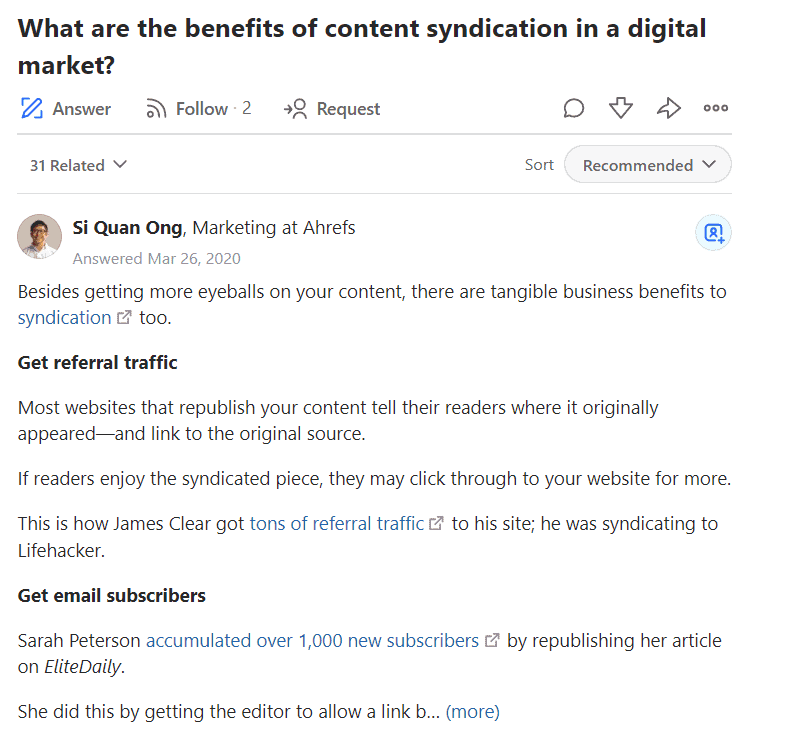The image size is (789, 729).
Task: Expand answer with (more) link
Action: [x=472, y=711]
